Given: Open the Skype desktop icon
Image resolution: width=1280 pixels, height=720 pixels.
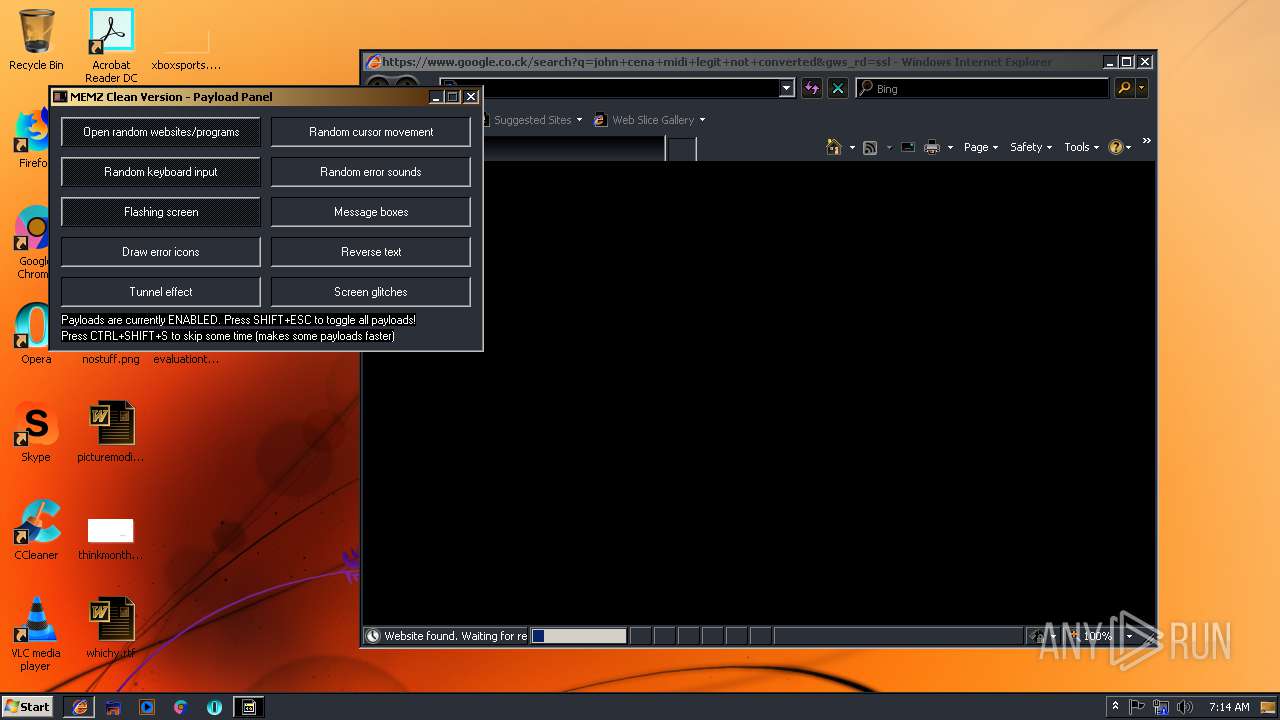Looking at the screenshot, I should (36, 432).
